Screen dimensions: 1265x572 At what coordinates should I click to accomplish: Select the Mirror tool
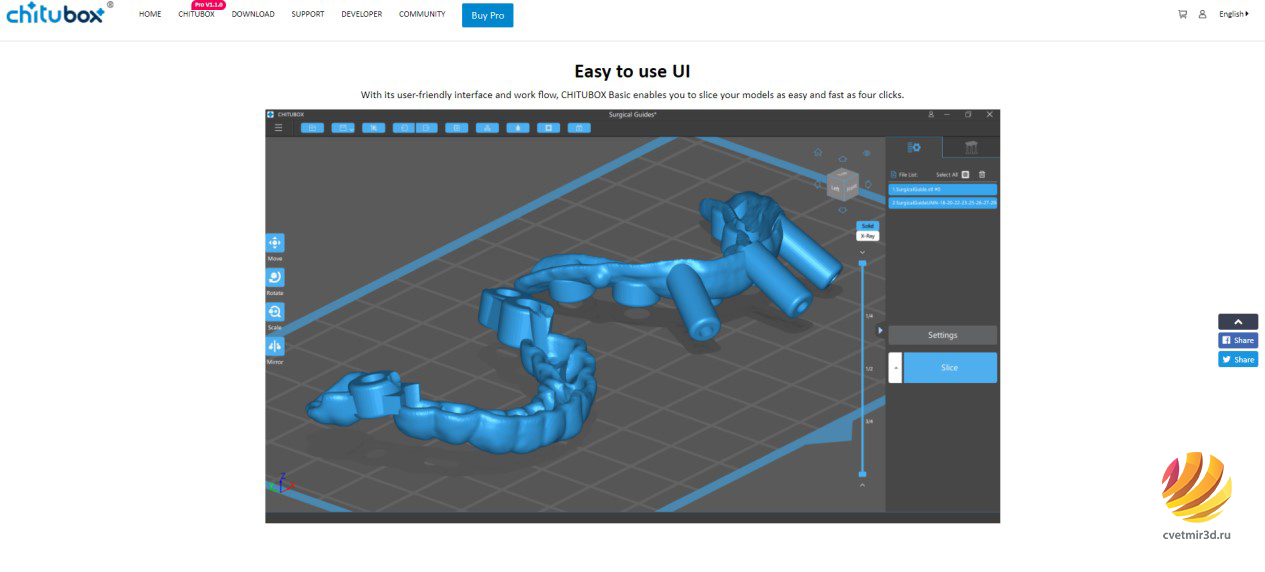click(275, 346)
